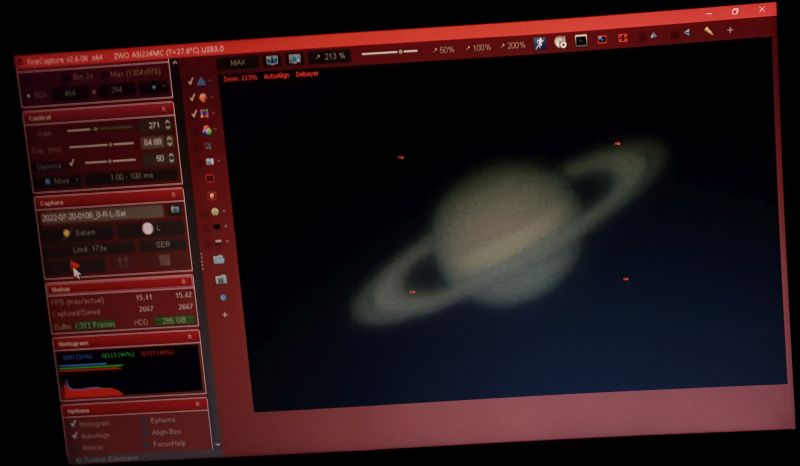Viewport: 800px width, 466px height.
Task: Open the SER file format dropdown
Action: point(164,245)
